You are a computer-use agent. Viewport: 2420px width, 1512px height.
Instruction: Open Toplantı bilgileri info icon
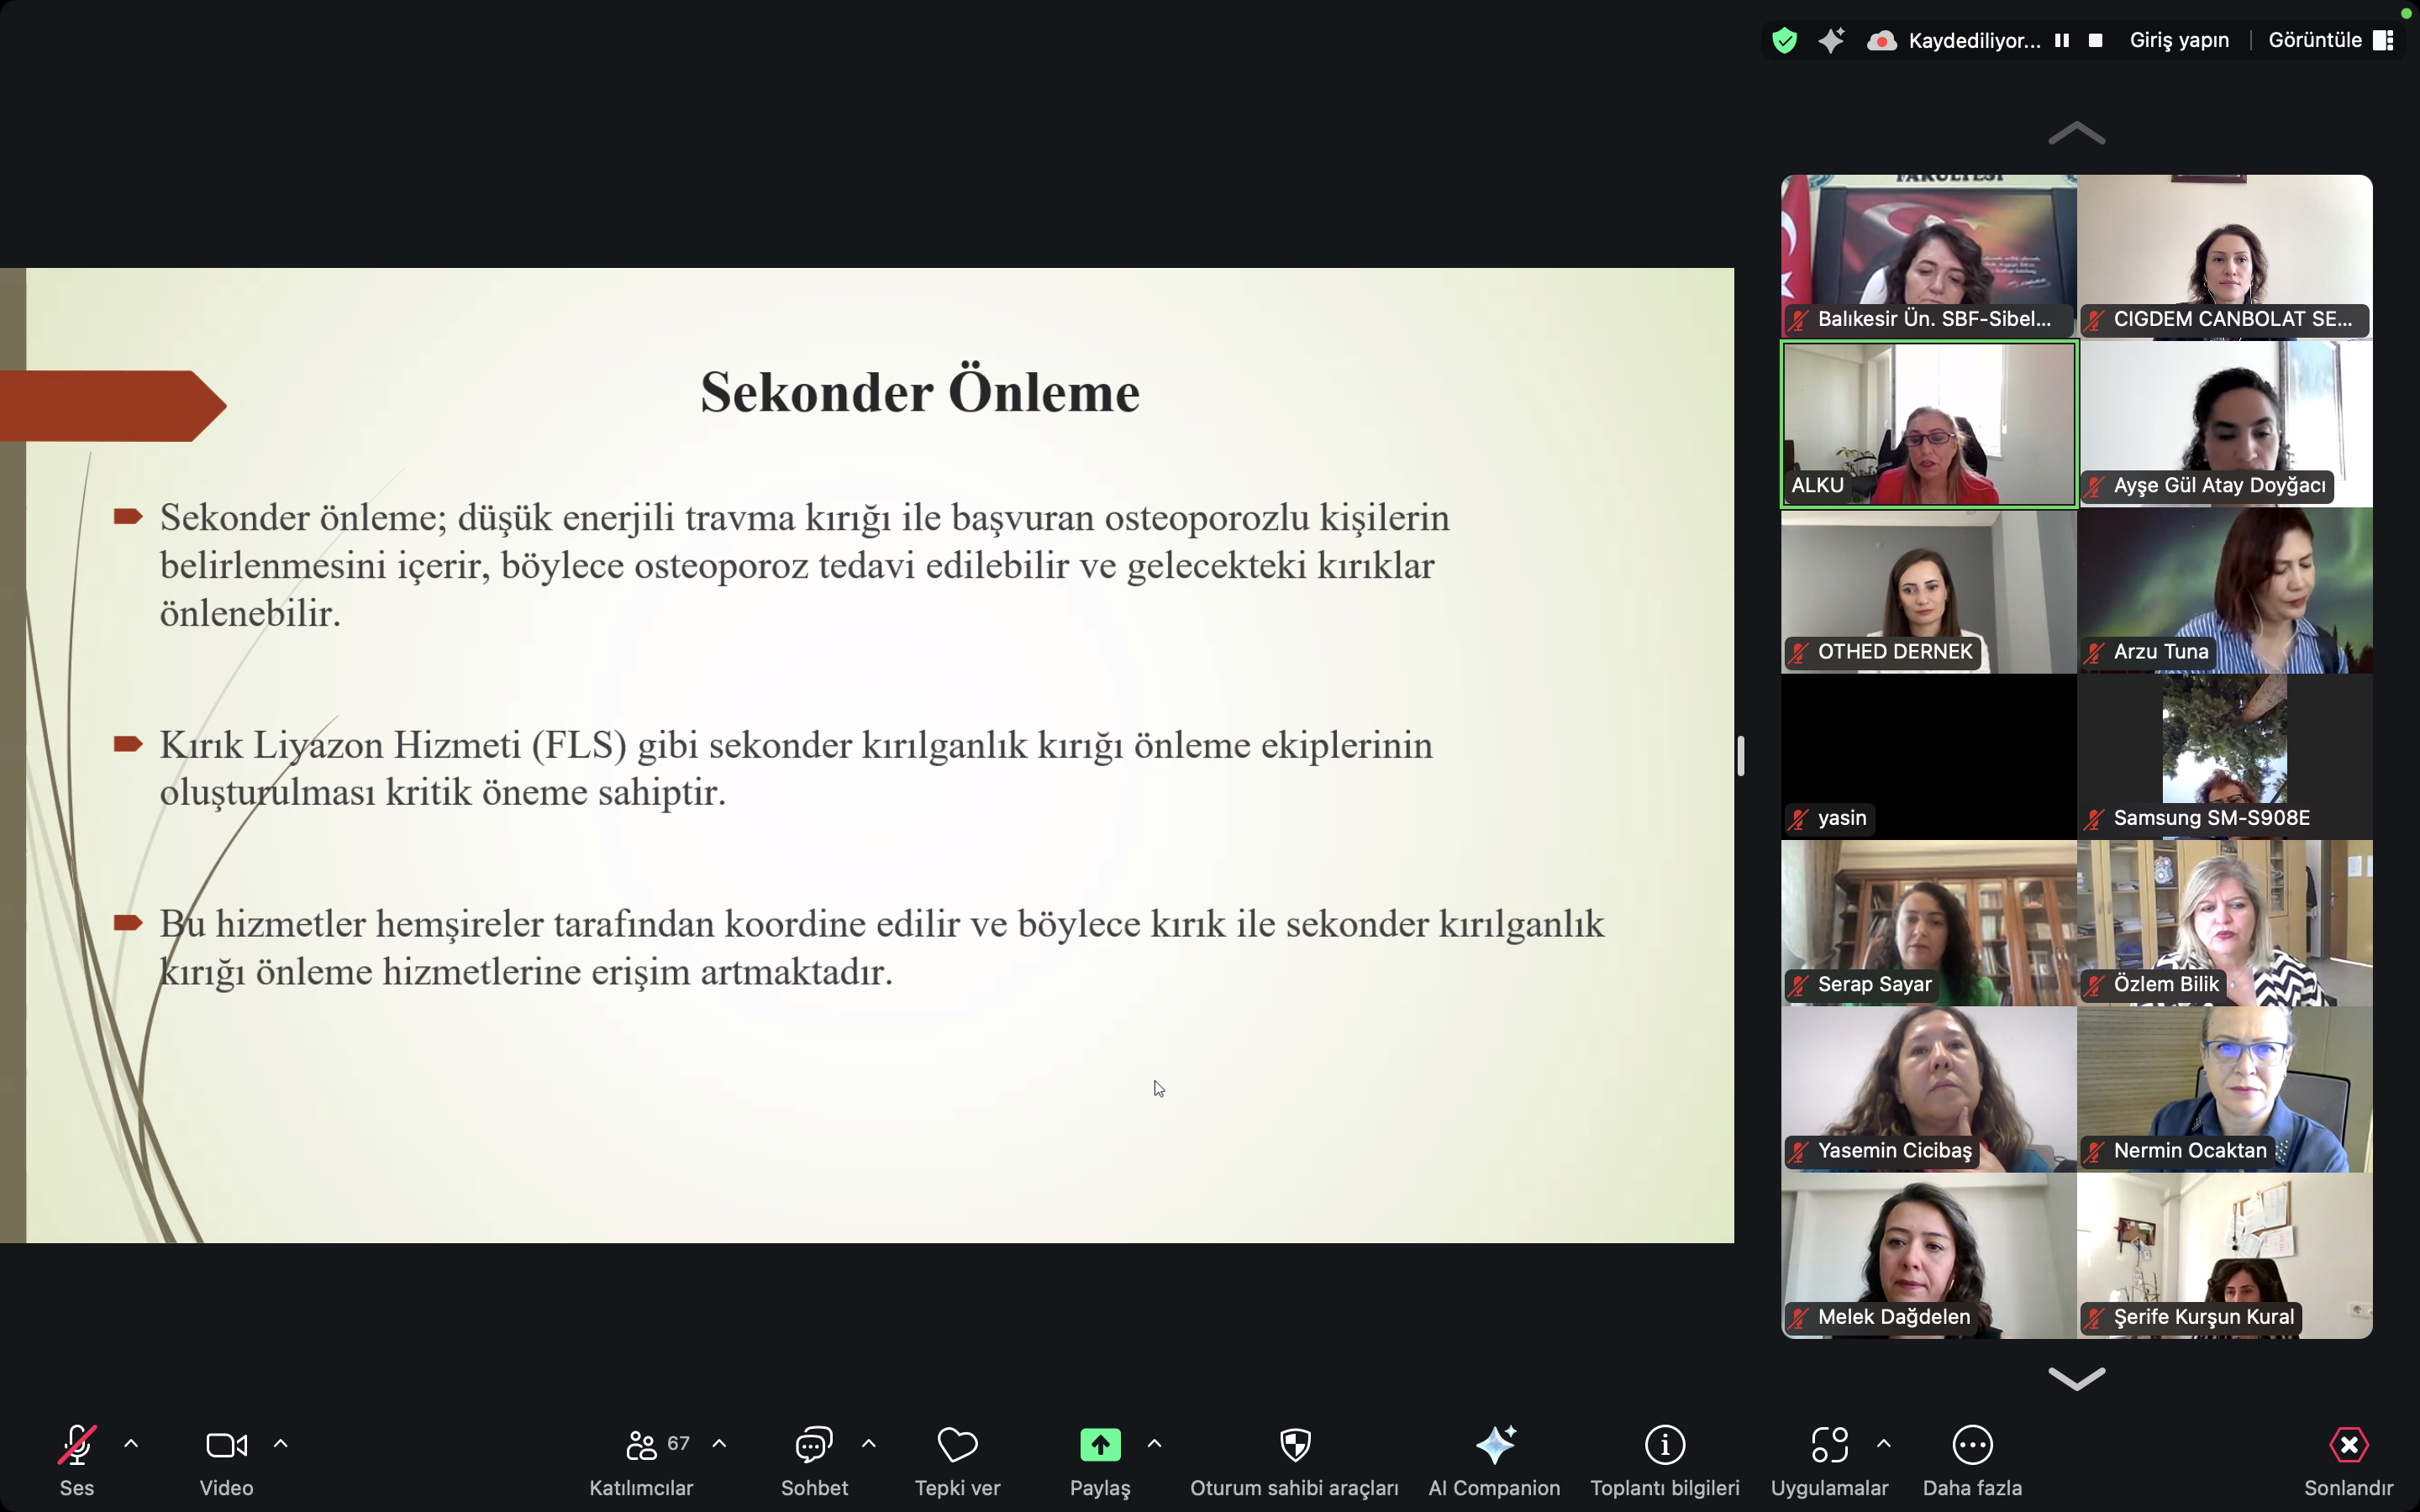coord(1665,1445)
